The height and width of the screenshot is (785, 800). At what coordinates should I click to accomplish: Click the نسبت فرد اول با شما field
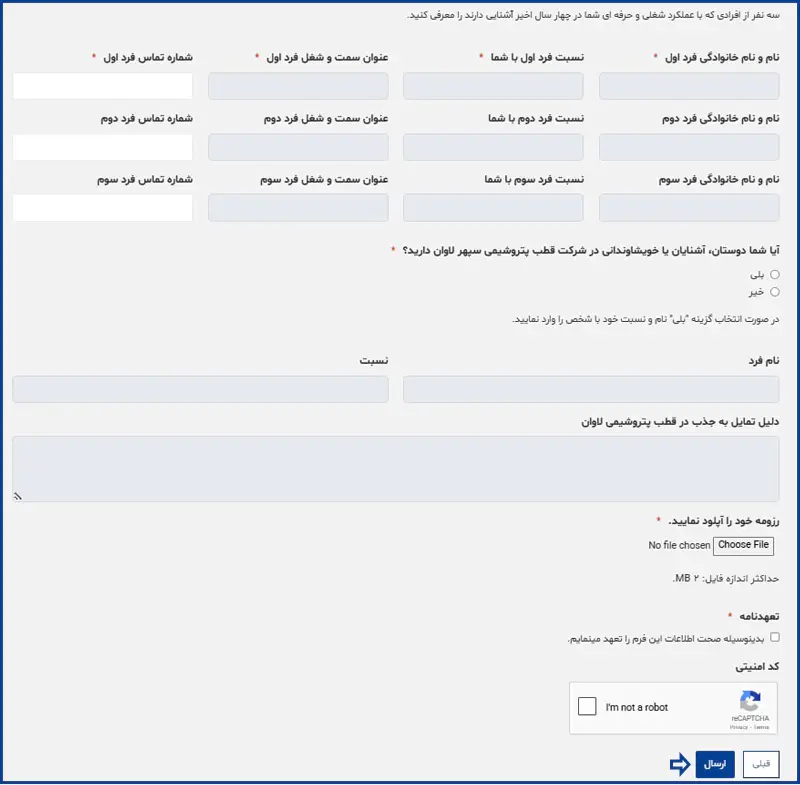point(493,87)
